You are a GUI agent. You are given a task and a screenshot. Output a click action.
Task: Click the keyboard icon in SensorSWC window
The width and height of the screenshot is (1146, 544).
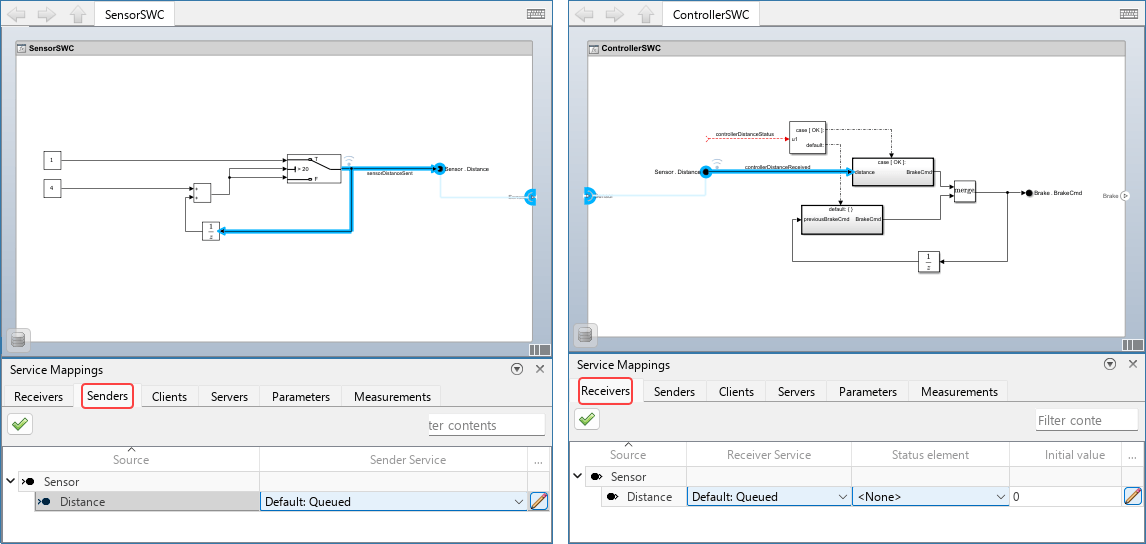[536, 14]
